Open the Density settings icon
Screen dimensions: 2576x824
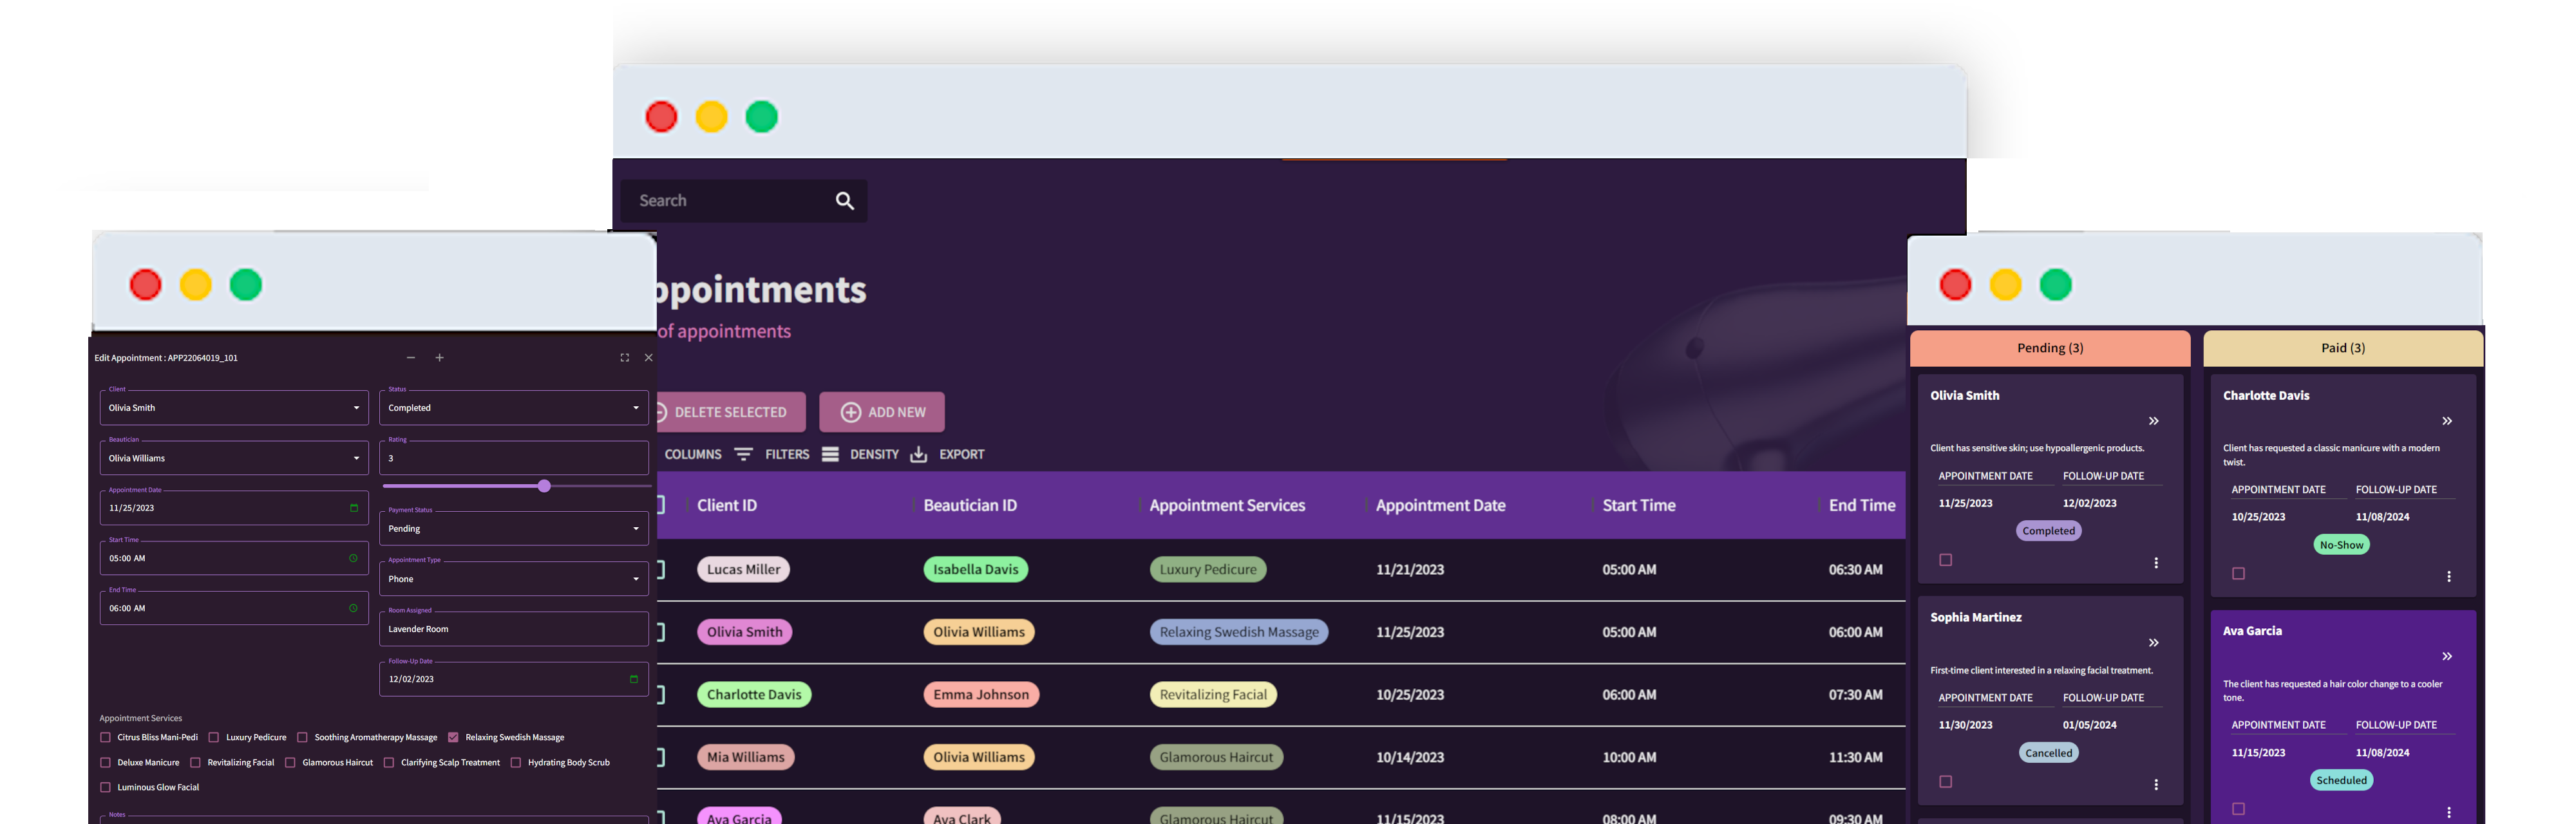[x=830, y=454]
